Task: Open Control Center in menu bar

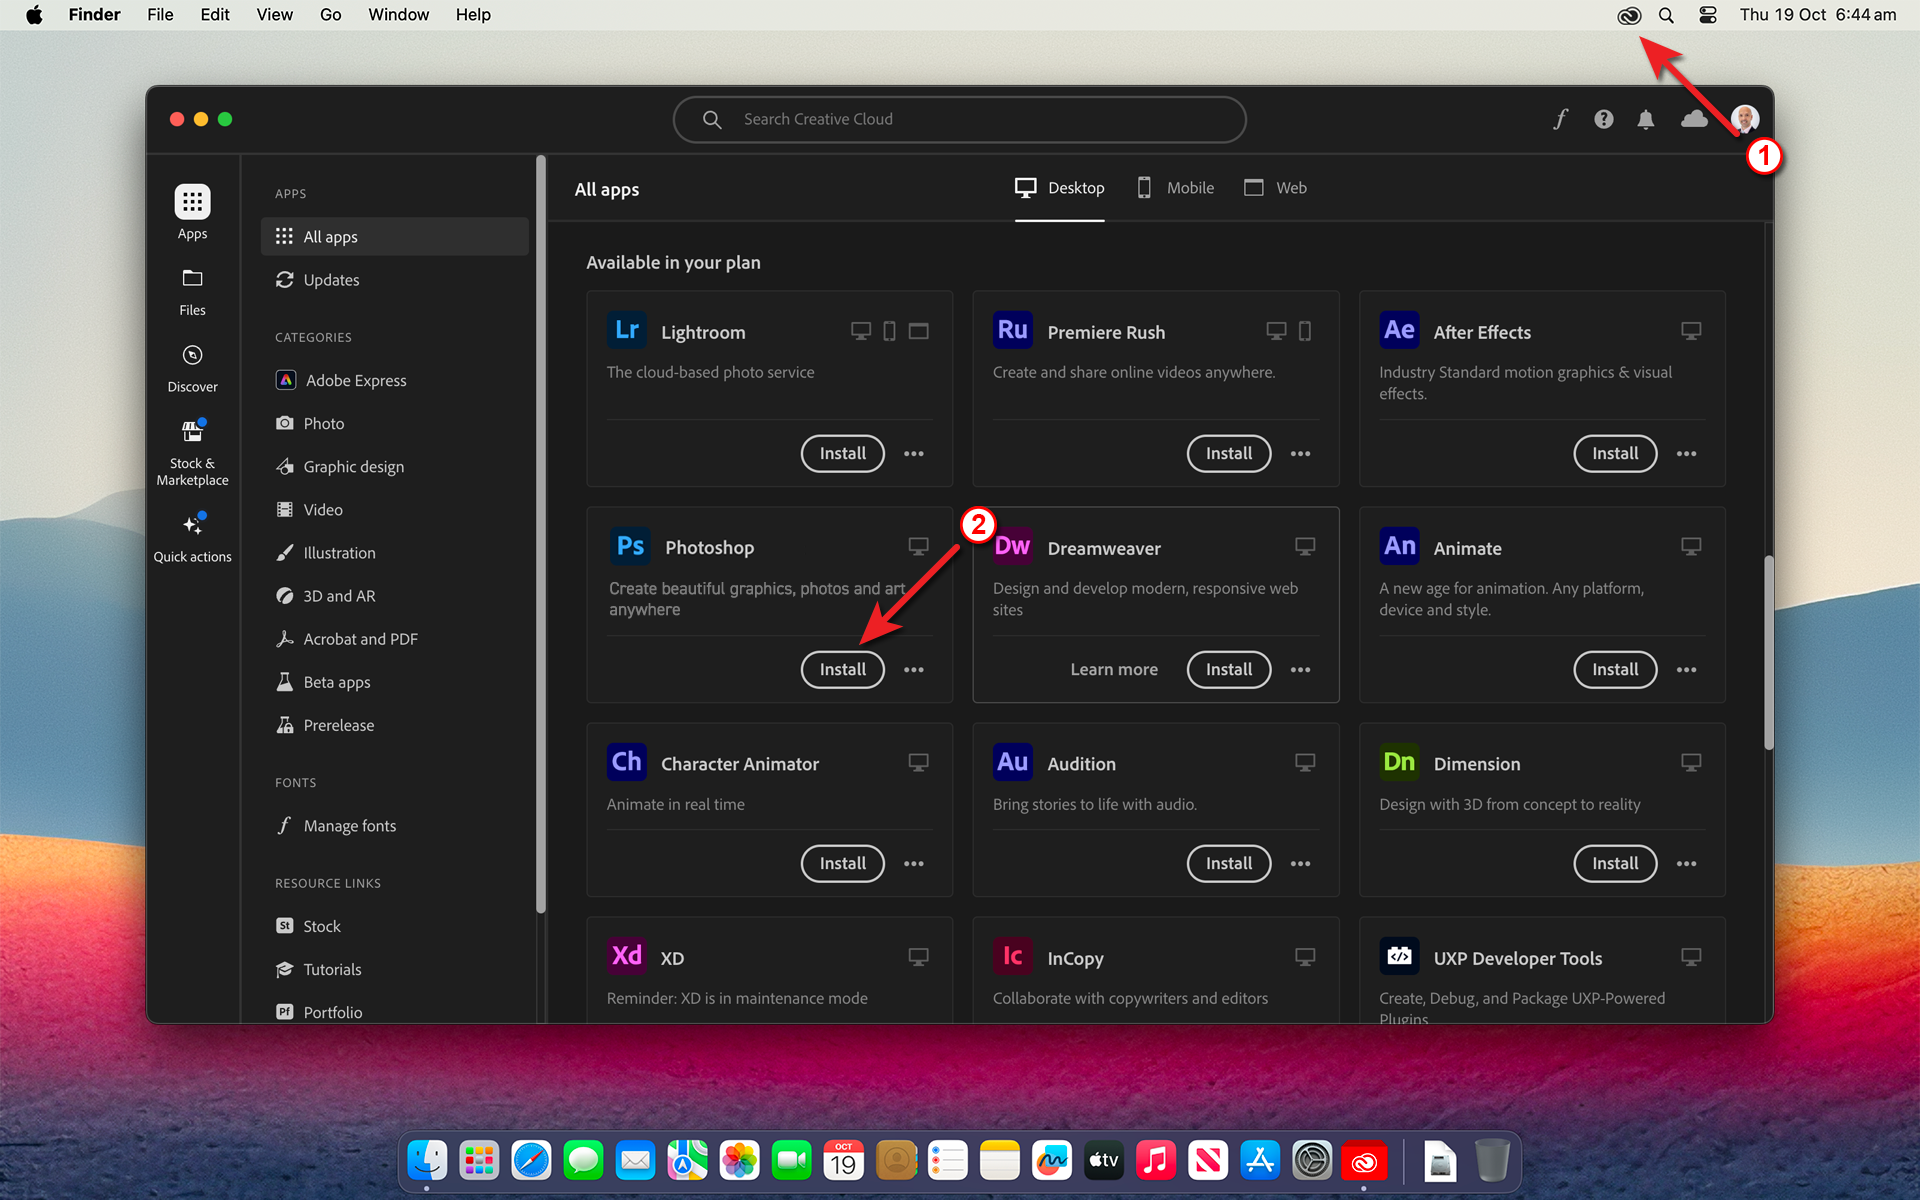Action: [1708, 15]
